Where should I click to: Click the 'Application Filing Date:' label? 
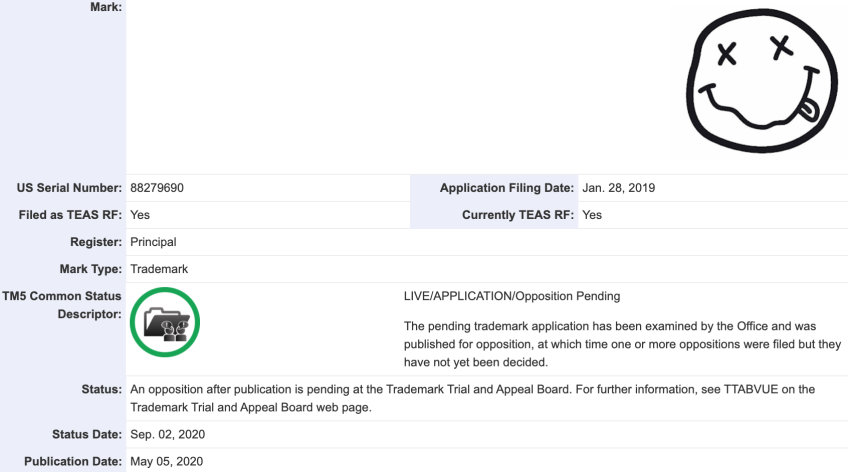point(507,188)
